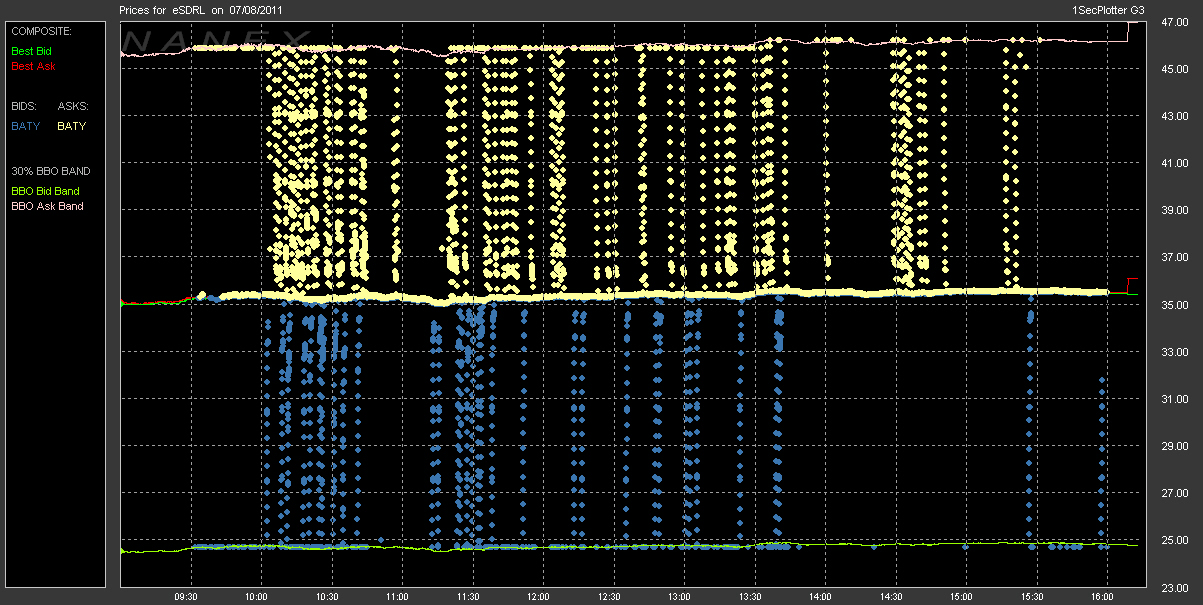Select the 10:30 time axis label
This screenshot has width=1203, height=605.
[327, 597]
